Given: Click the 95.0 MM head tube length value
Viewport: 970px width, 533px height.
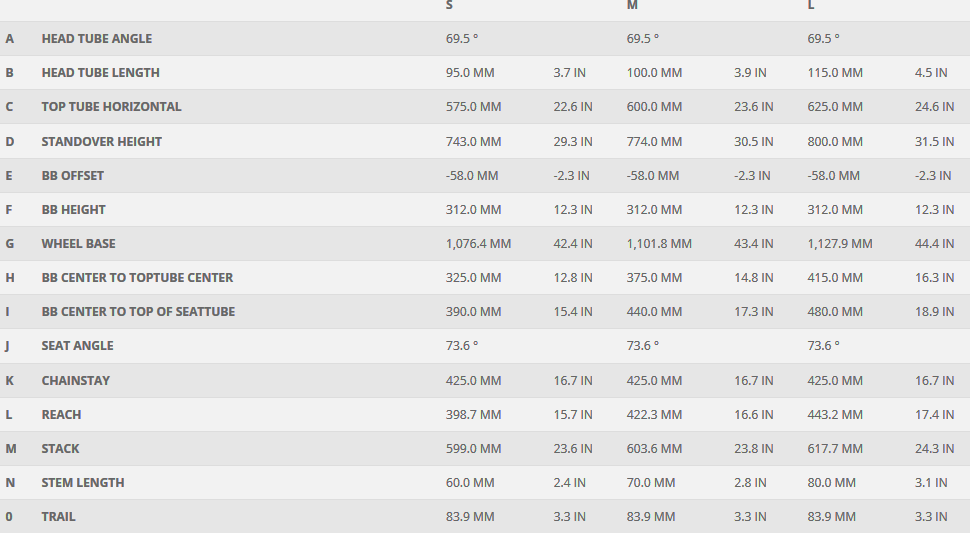Looking at the screenshot, I should [x=470, y=73].
